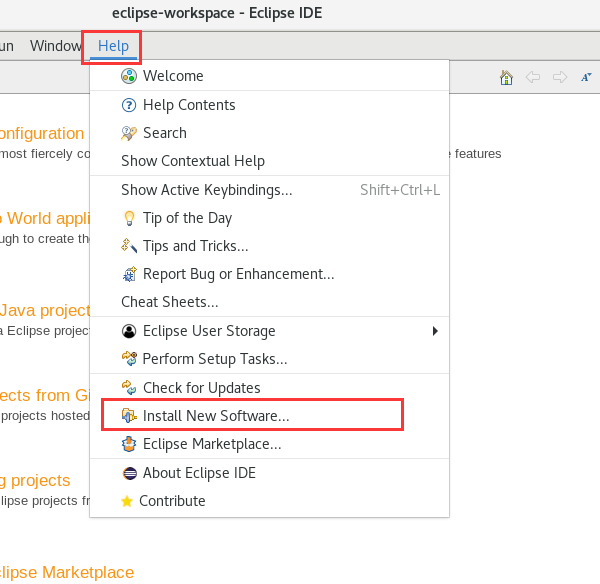
Task: Click the forward navigation arrow
Action: coord(560,77)
